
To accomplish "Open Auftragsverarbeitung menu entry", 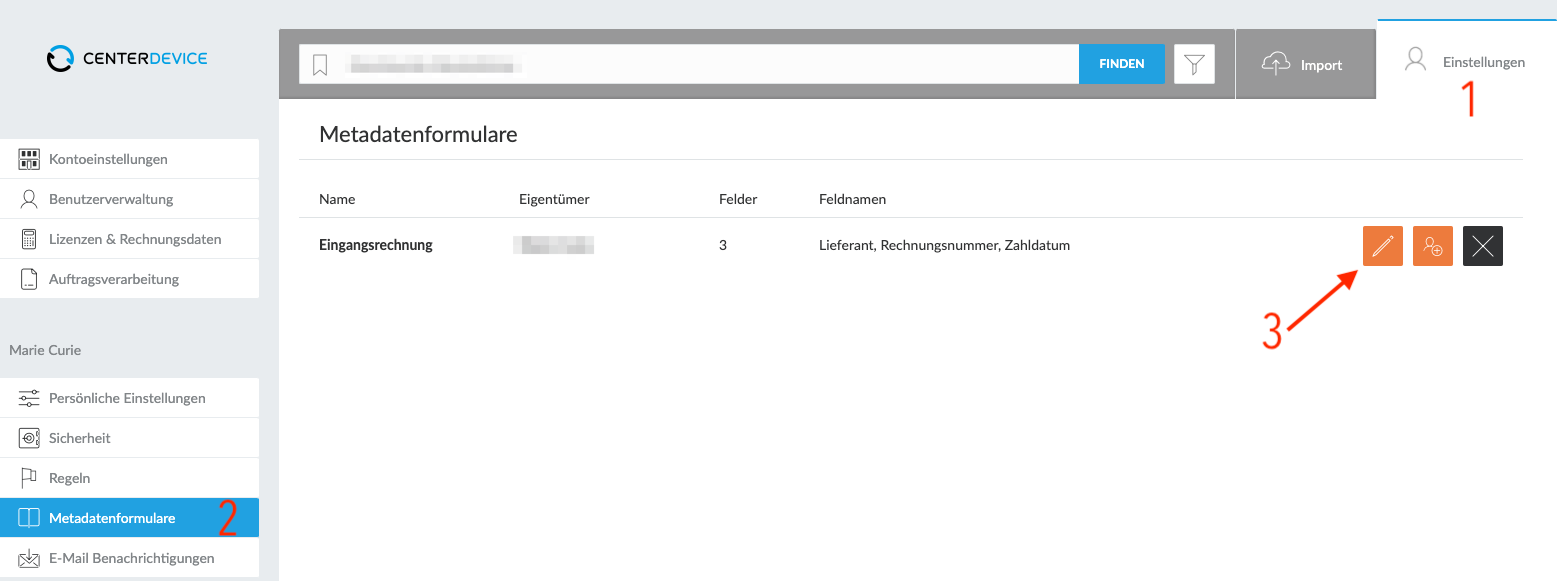I will (x=130, y=279).
